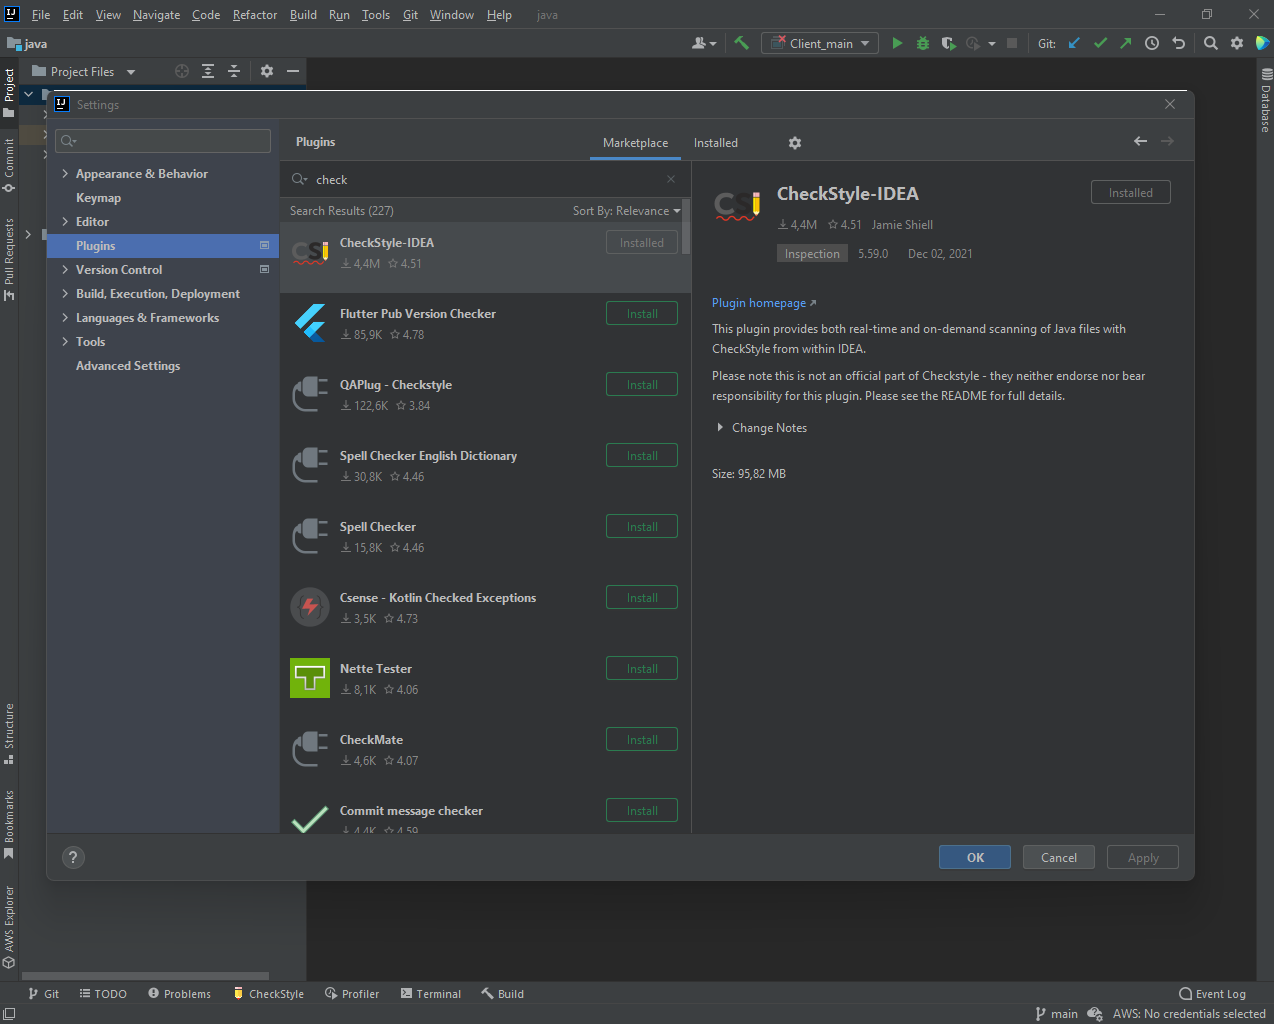Click the Git commit checkmark icon

pyautogui.click(x=1101, y=43)
